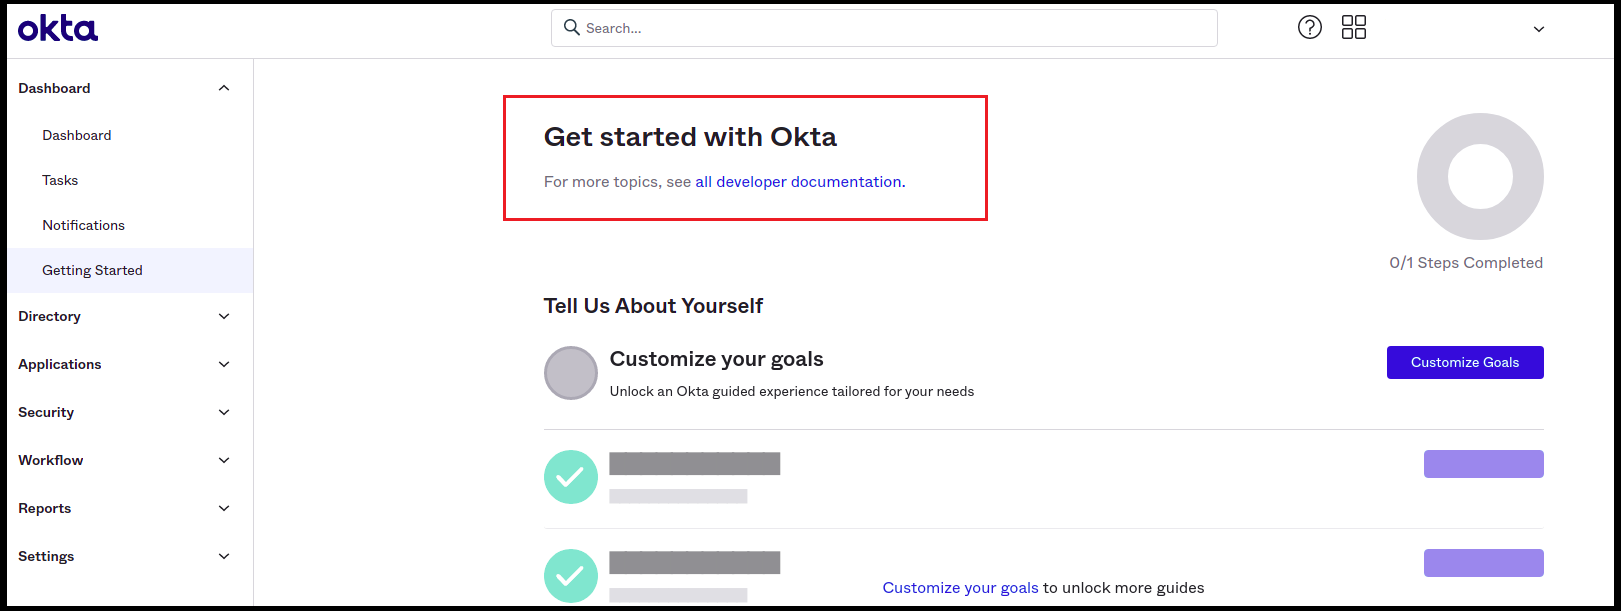Open the Getting Started sidebar page
Image resolution: width=1621 pixels, height=611 pixels.
tap(92, 270)
